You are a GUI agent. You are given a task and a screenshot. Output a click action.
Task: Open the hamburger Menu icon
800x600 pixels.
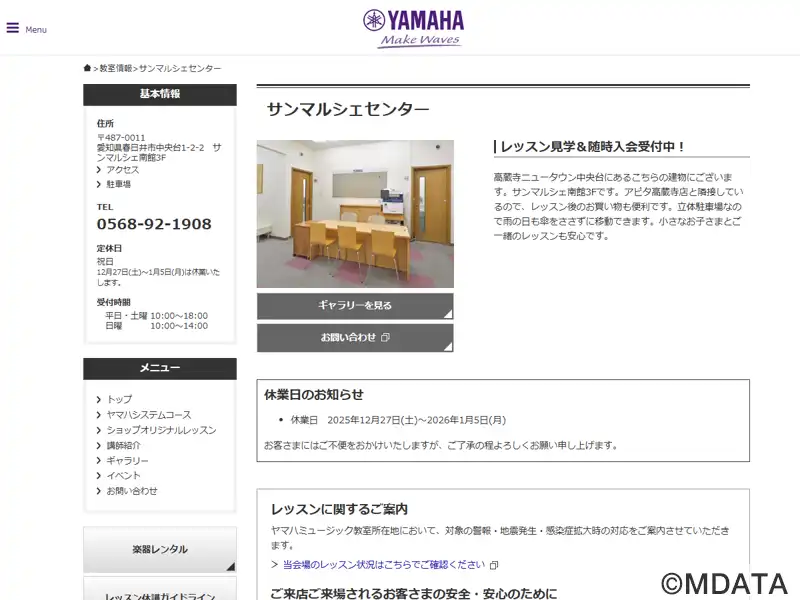coord(13,28)
